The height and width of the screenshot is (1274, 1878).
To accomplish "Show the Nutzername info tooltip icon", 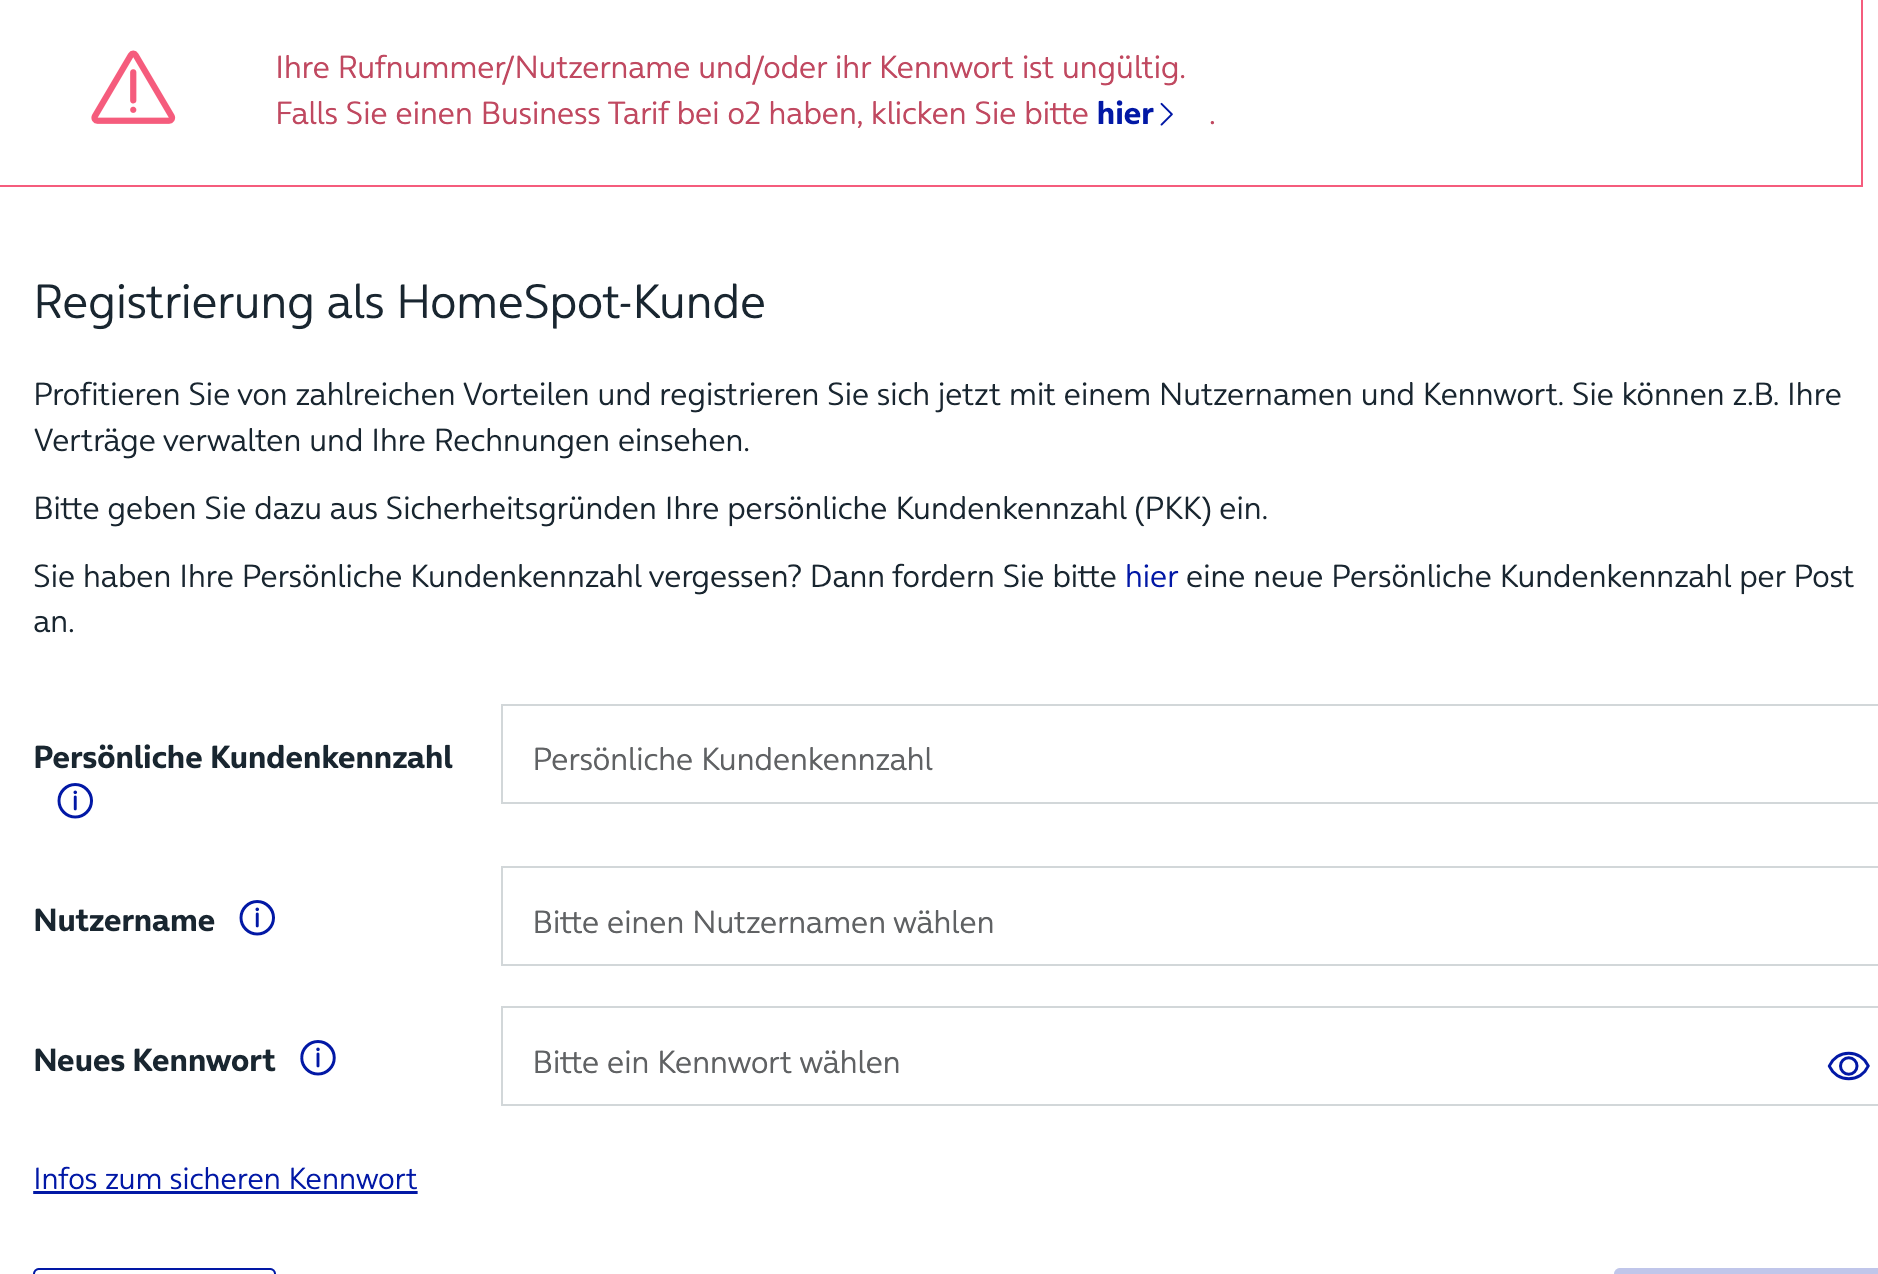I will coord(257,918).
